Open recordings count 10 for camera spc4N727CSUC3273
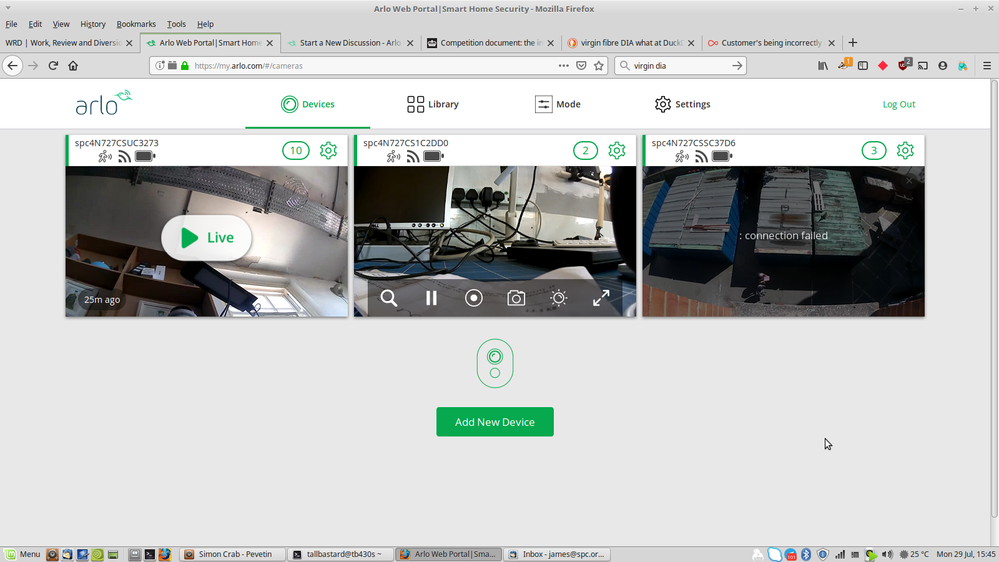This screenshot has width=999, height=562. tap(296, 150)
